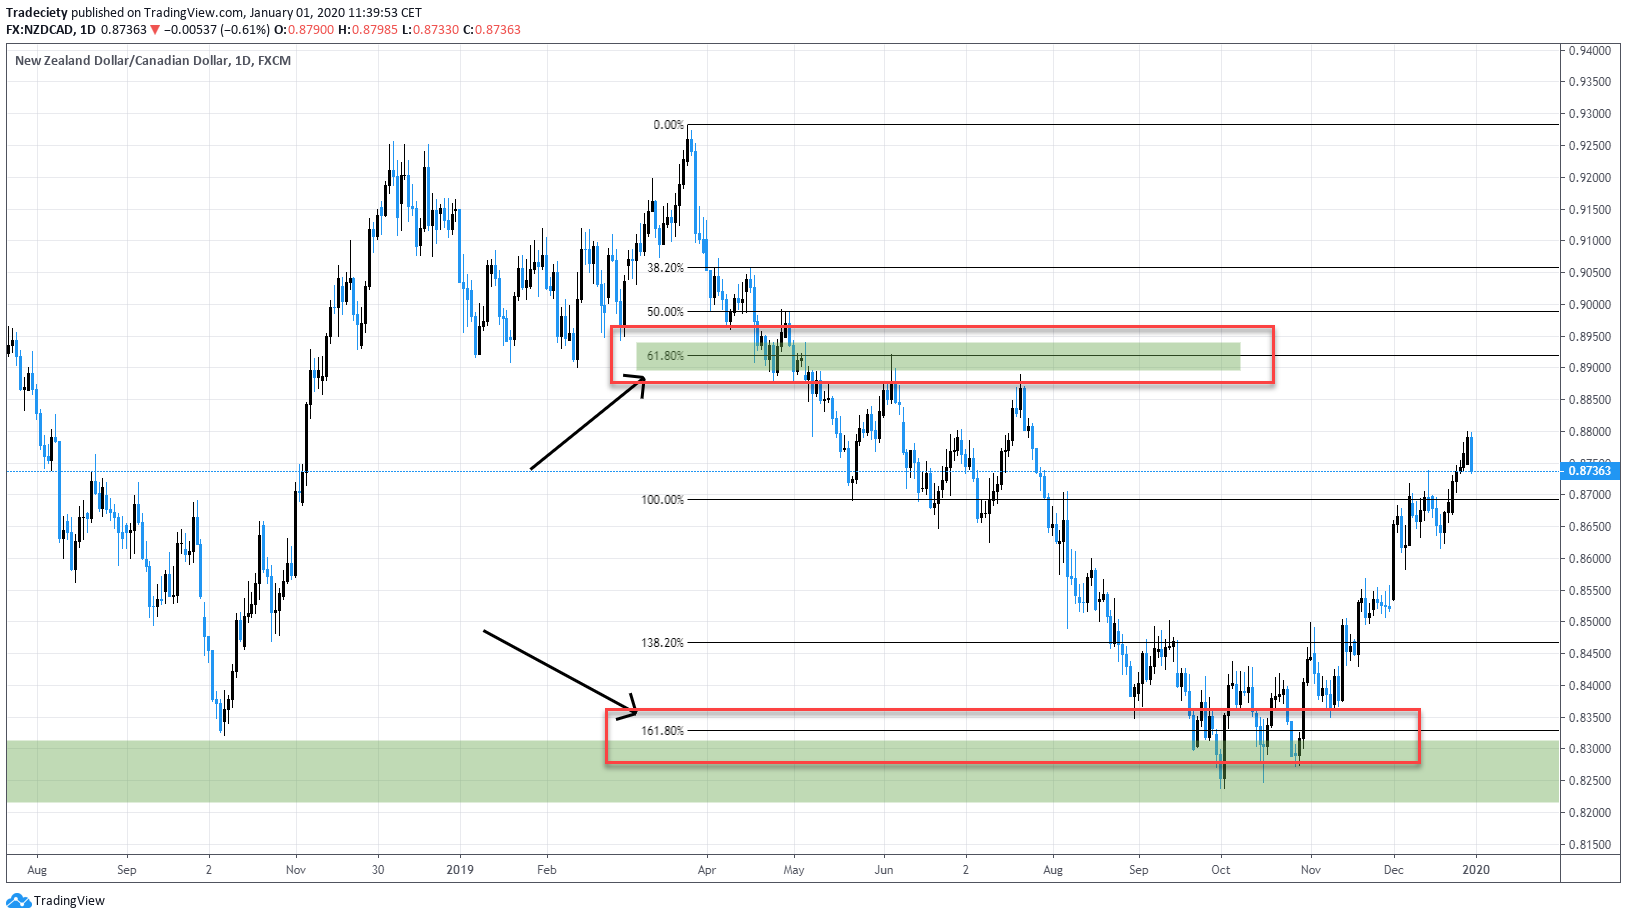This screenshot has width=1627, height=919.
Task: Select the 138.20% Fibonacci level label
Action: [662, 642]
